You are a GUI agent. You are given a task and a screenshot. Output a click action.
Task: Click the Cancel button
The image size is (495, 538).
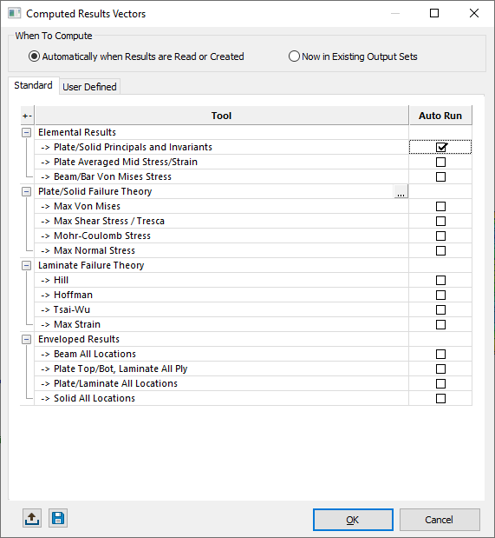pyautogui.click(x=439, y=519)
